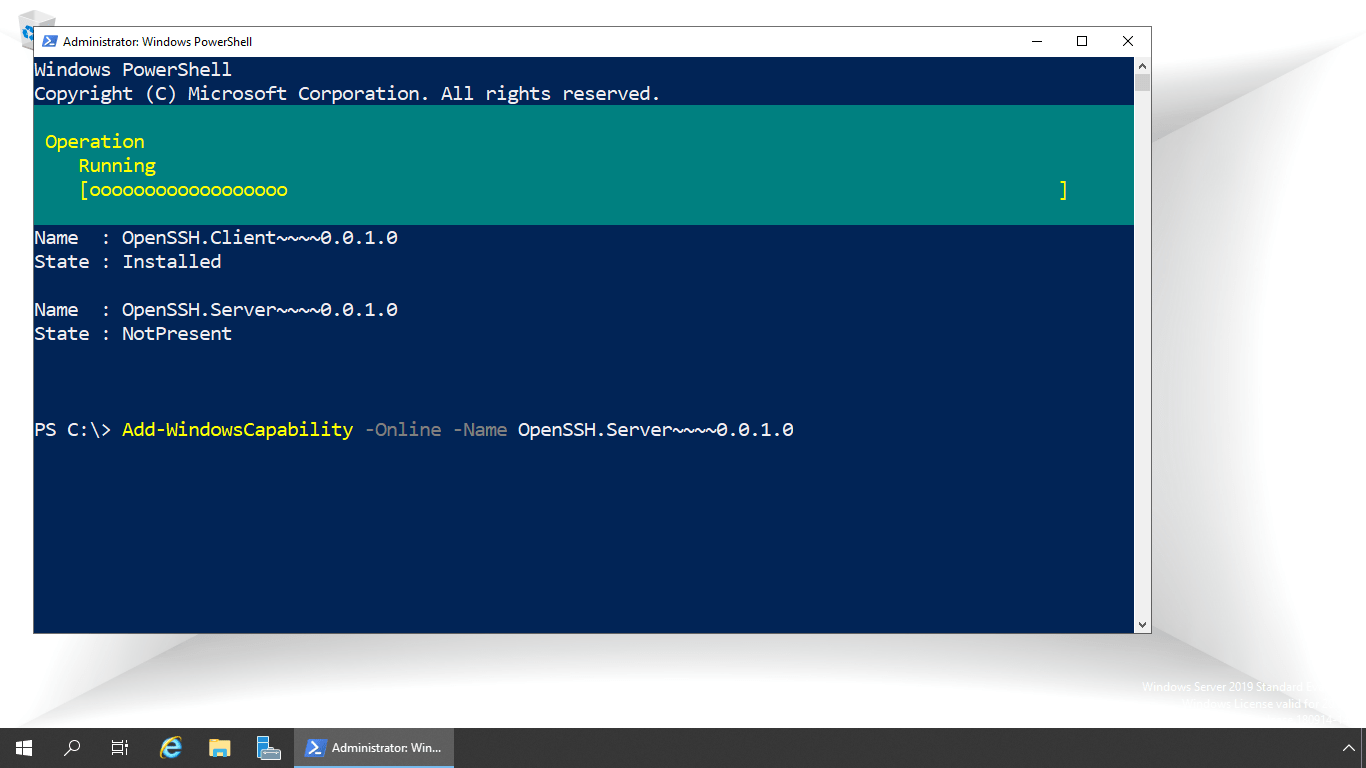Open File Explorer from the taskbar
Viewport: 1366px width, 768px height.
(x=220, y=748)
